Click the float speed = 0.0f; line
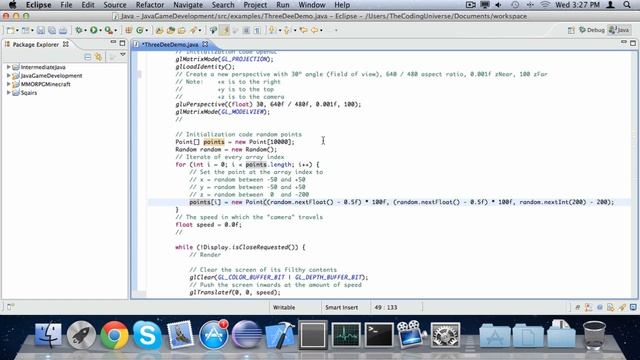 click(209, 224)
